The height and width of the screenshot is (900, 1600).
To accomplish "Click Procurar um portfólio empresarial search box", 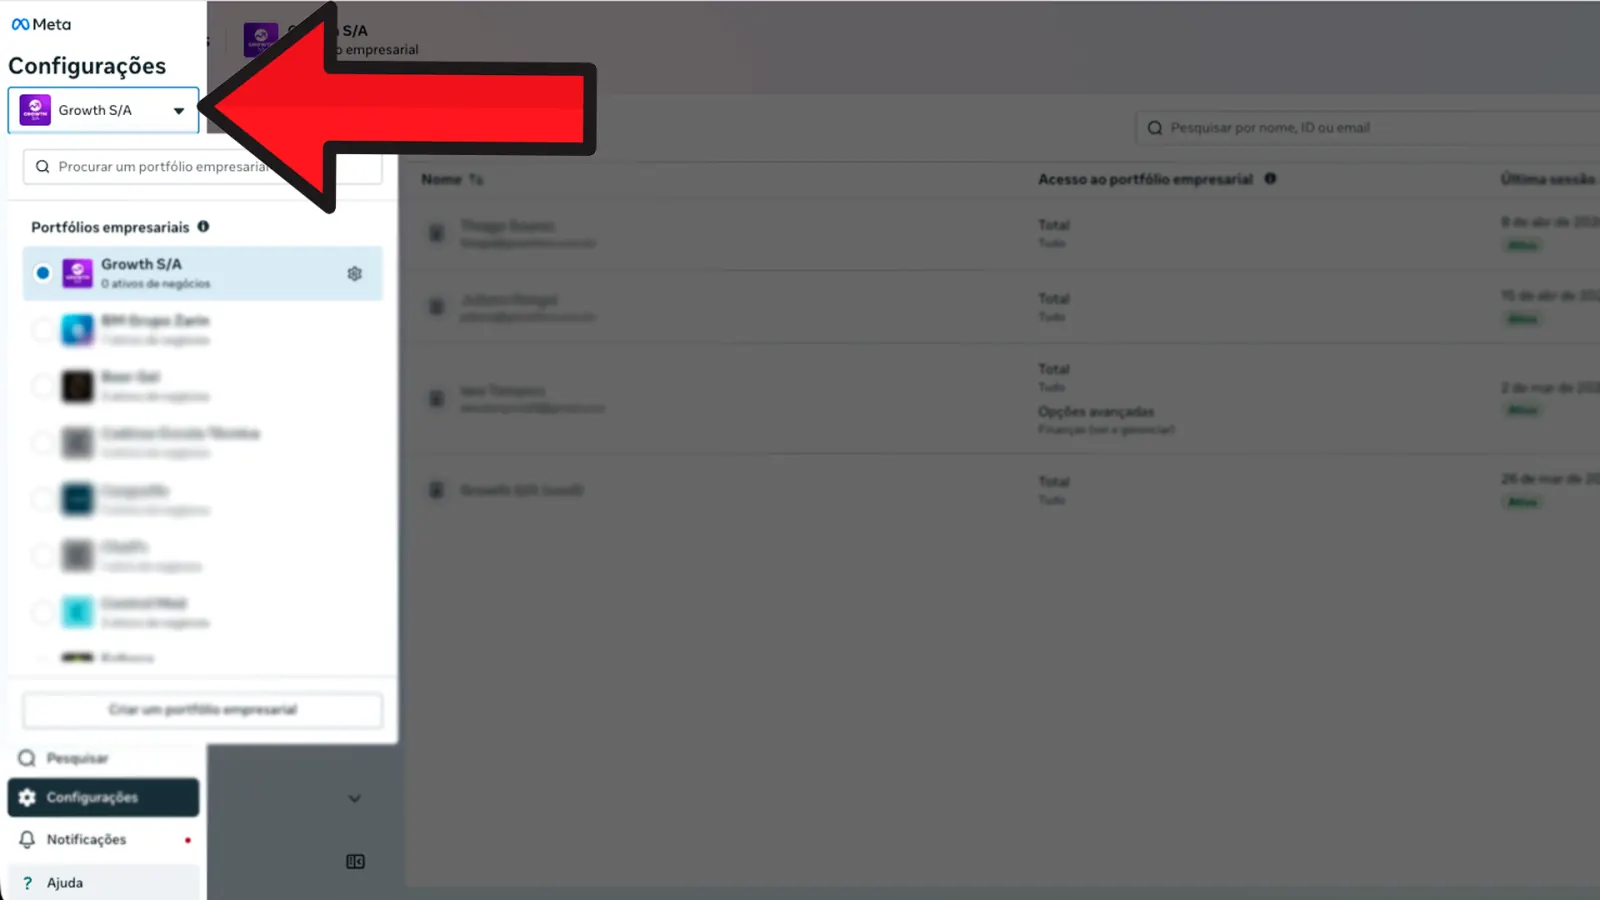I will tap(160, 167).
